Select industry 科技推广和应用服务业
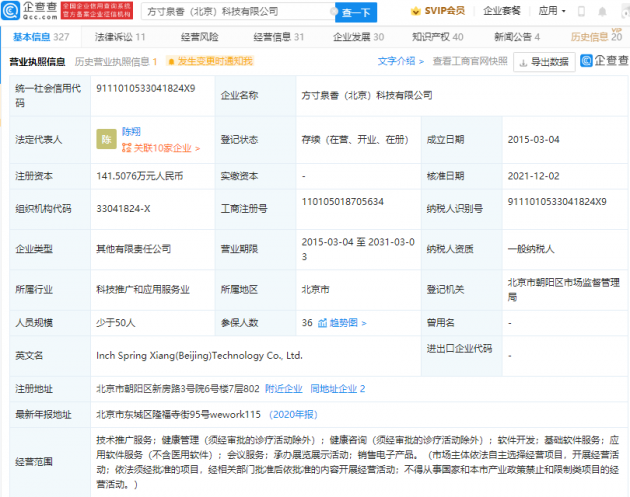This screenshot has width=630, height=497. pyautogui.click(x=143, y=290)
